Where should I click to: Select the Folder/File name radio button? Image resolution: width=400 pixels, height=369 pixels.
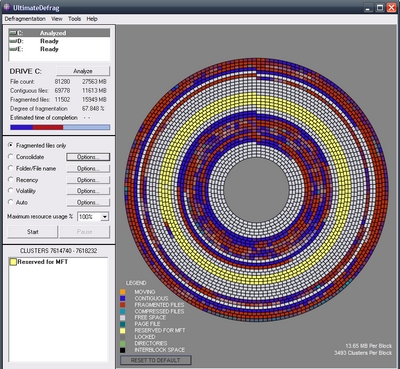pyautogui.click(x=11, y=168)
